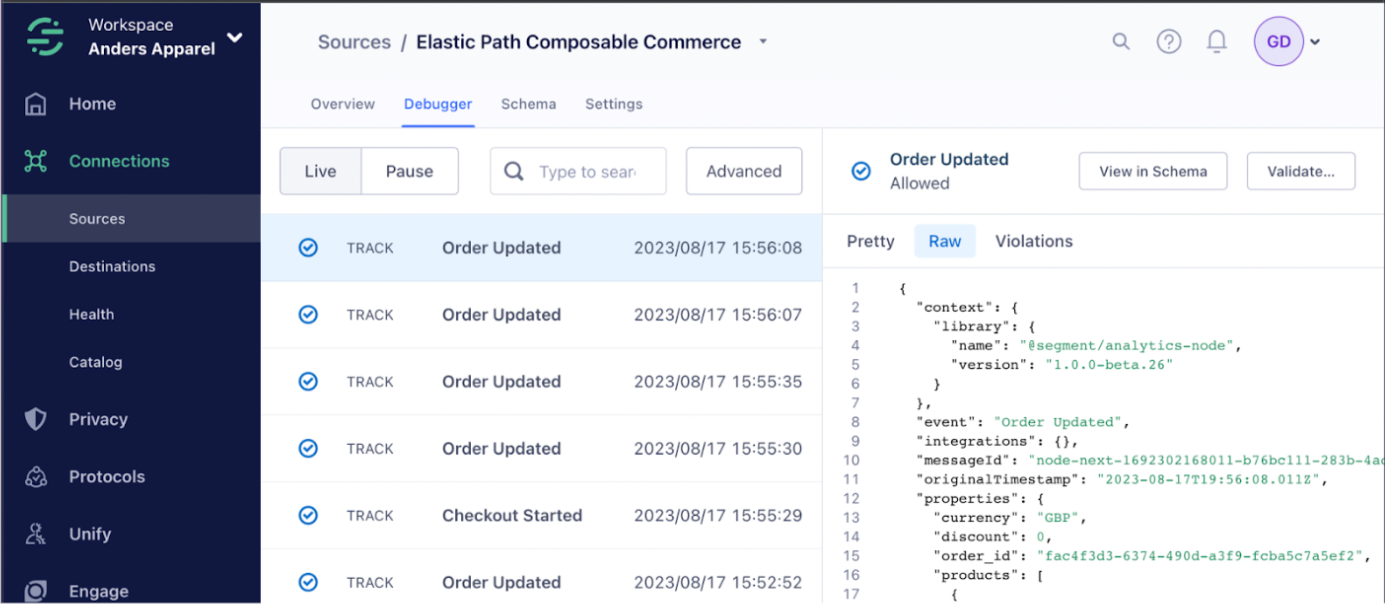Switch event payload view to Pretty

(870, 241)
